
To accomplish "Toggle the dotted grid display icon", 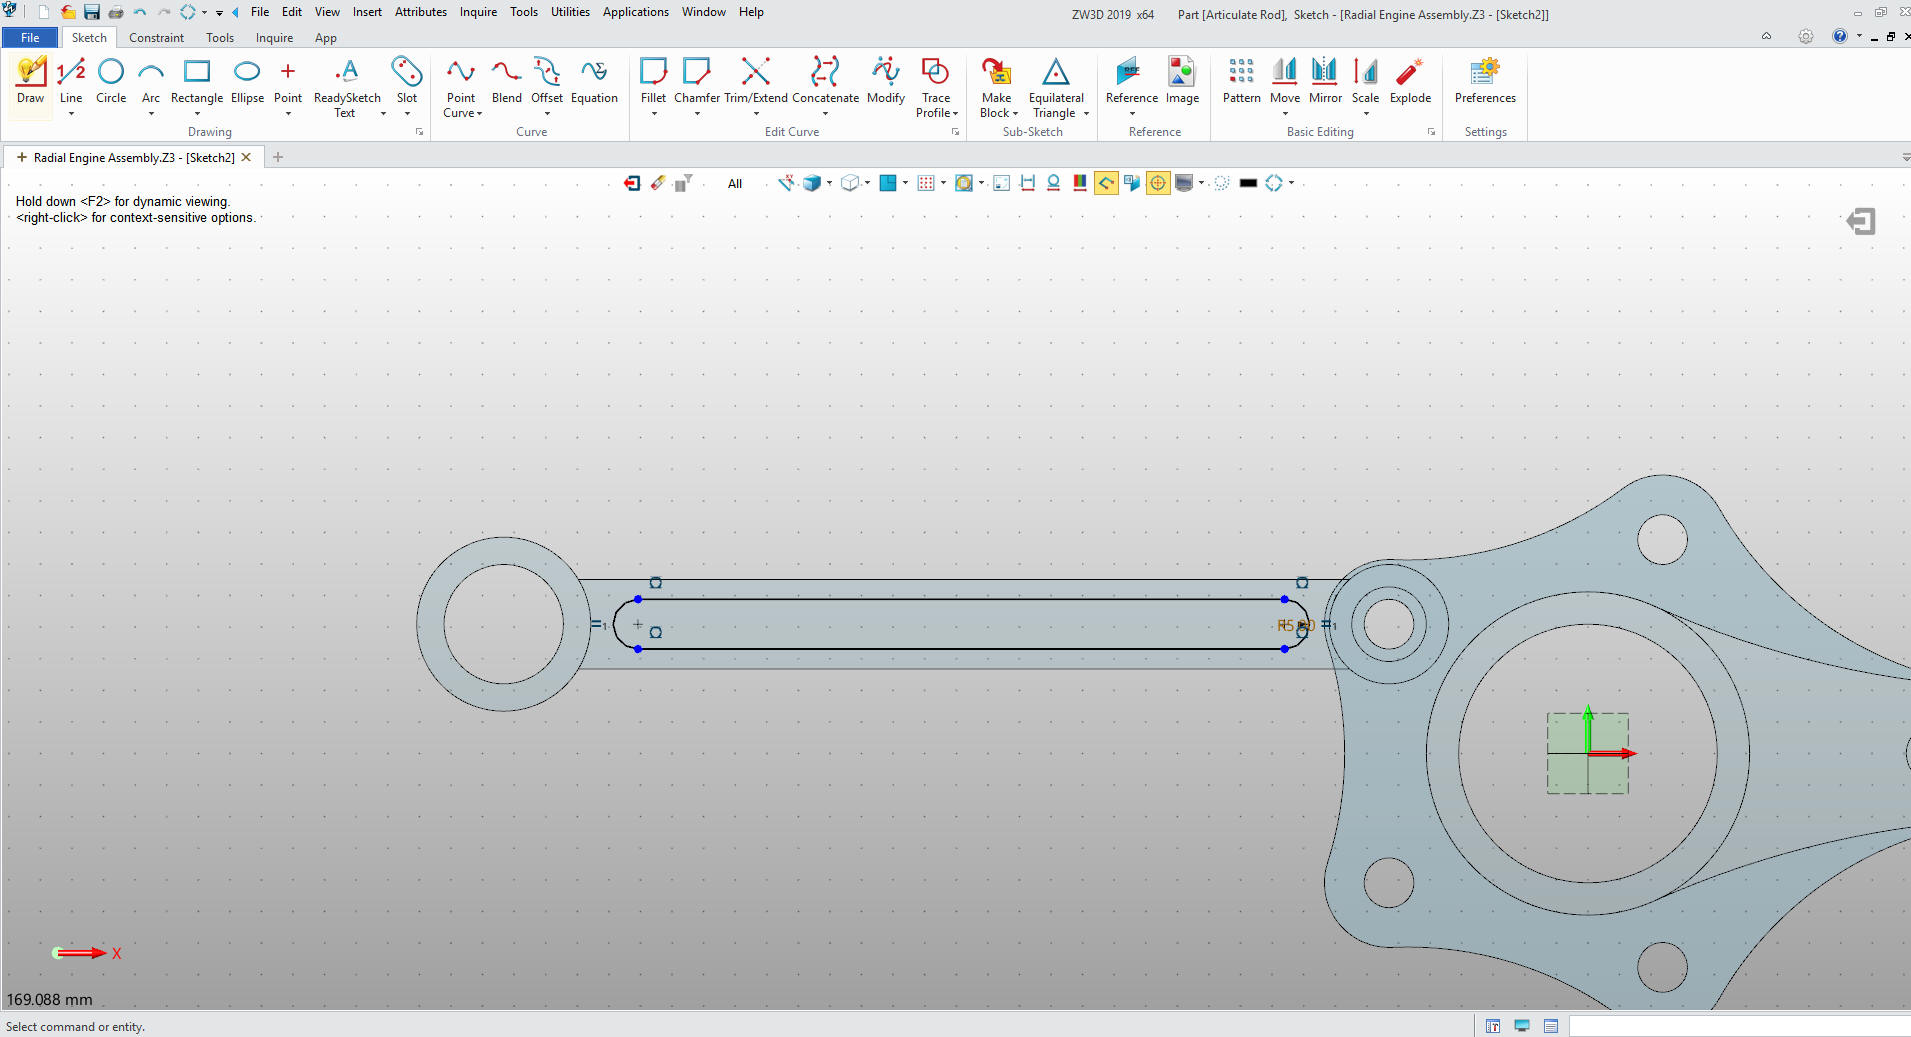I will point(926,183).
